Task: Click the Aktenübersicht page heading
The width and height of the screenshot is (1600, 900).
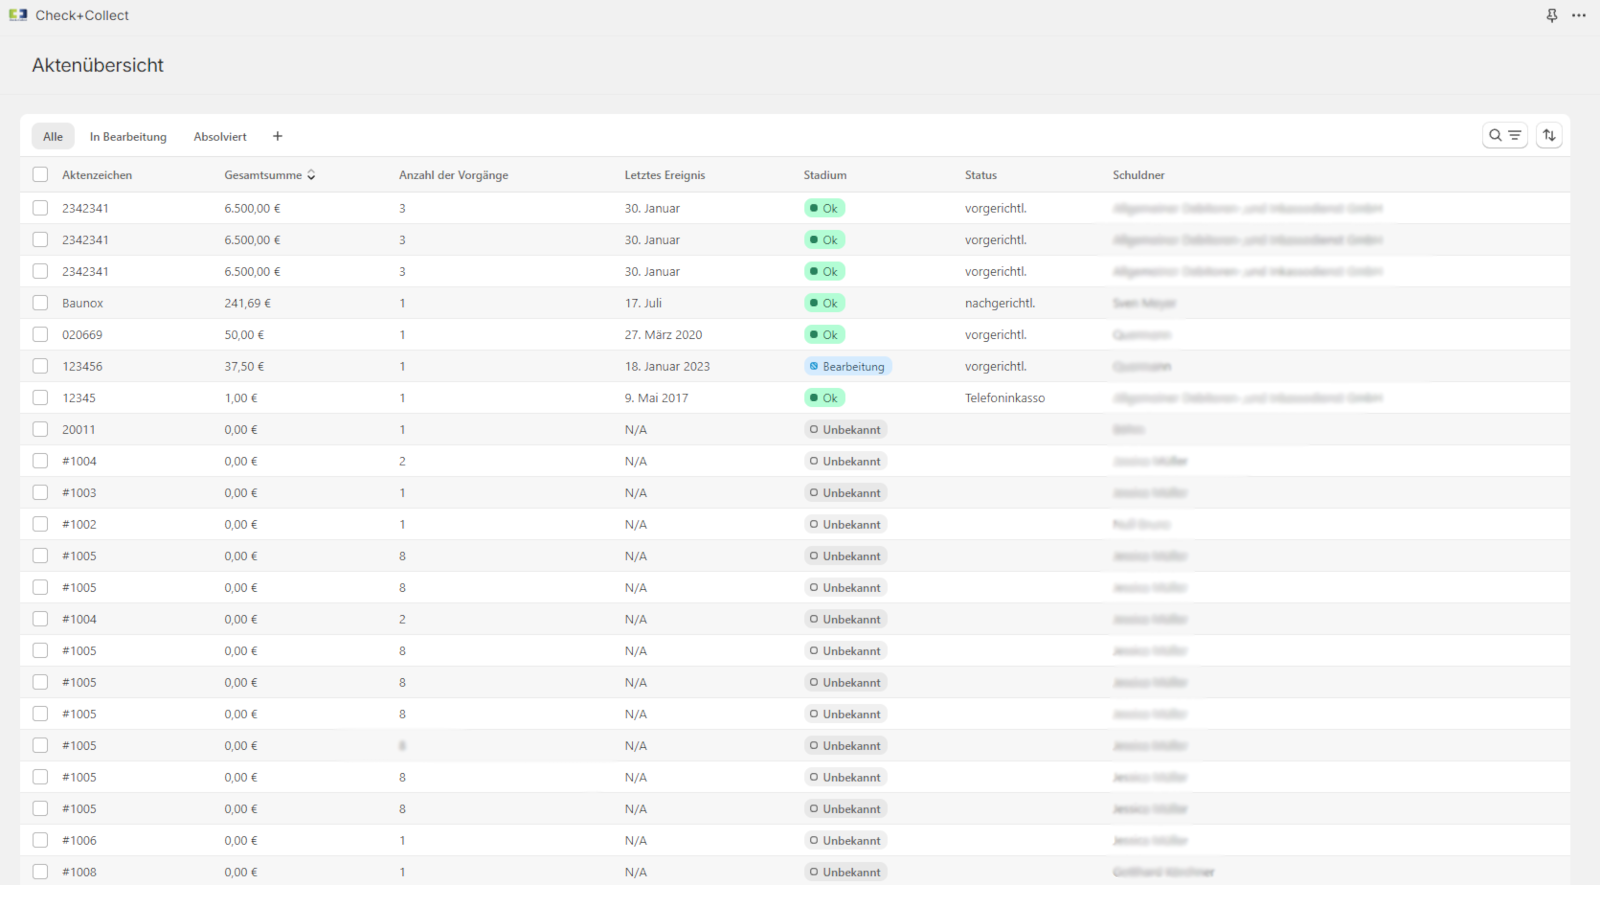Action: pyautogui.click(x=98, y=65)
